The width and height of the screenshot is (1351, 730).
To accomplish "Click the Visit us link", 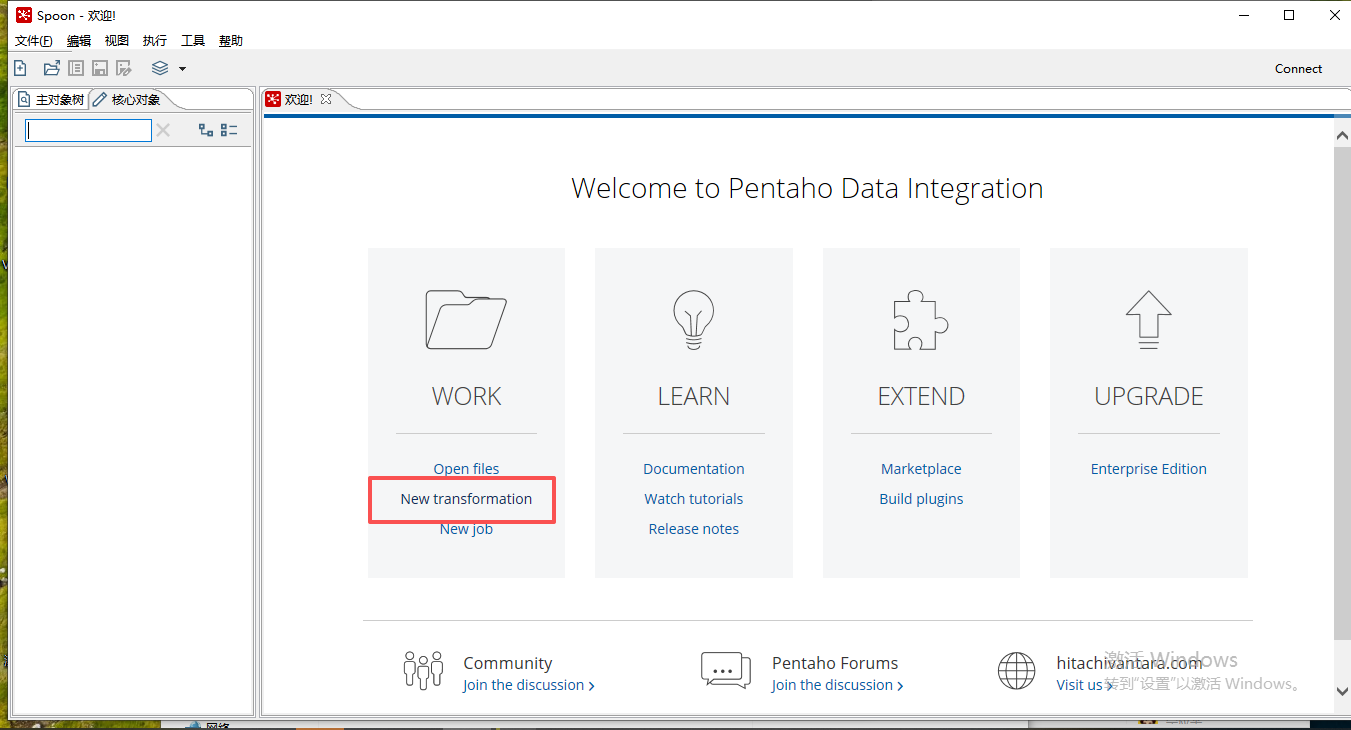I will tap(1085, 685).
